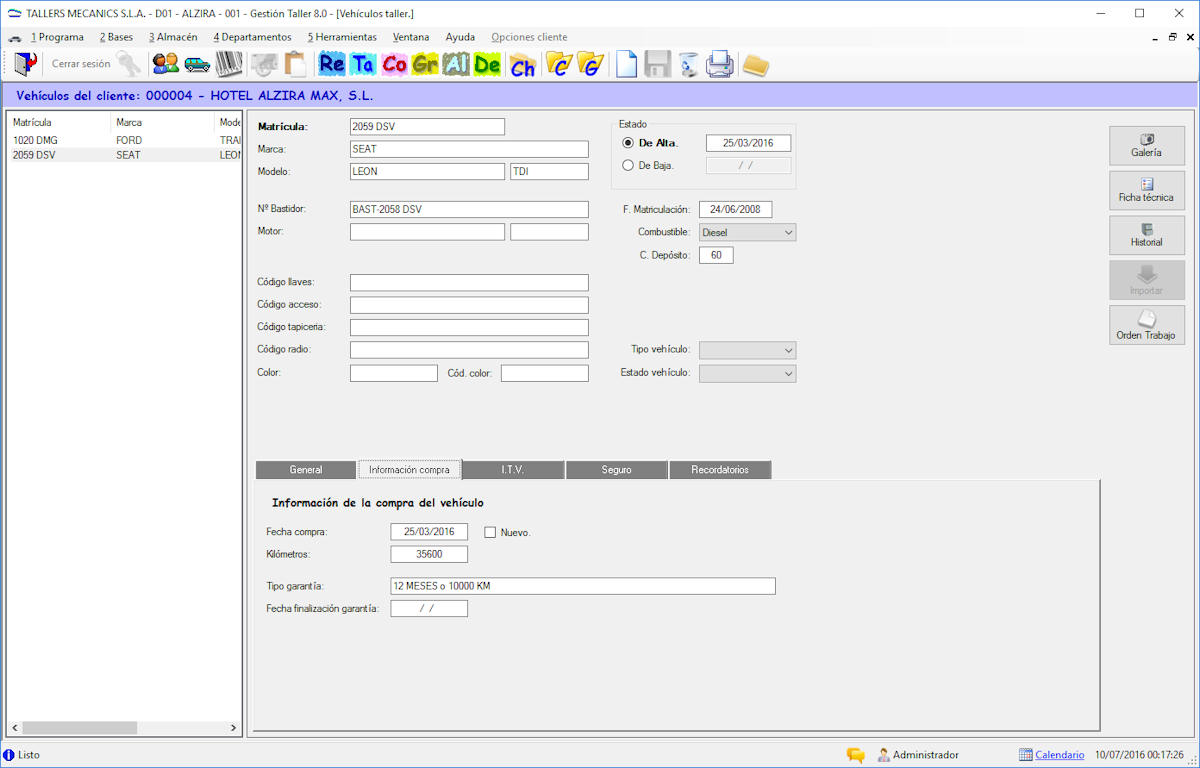Click the barcode toolbar icon
This screenshot has height=768, width=1200.
point(229,64)
